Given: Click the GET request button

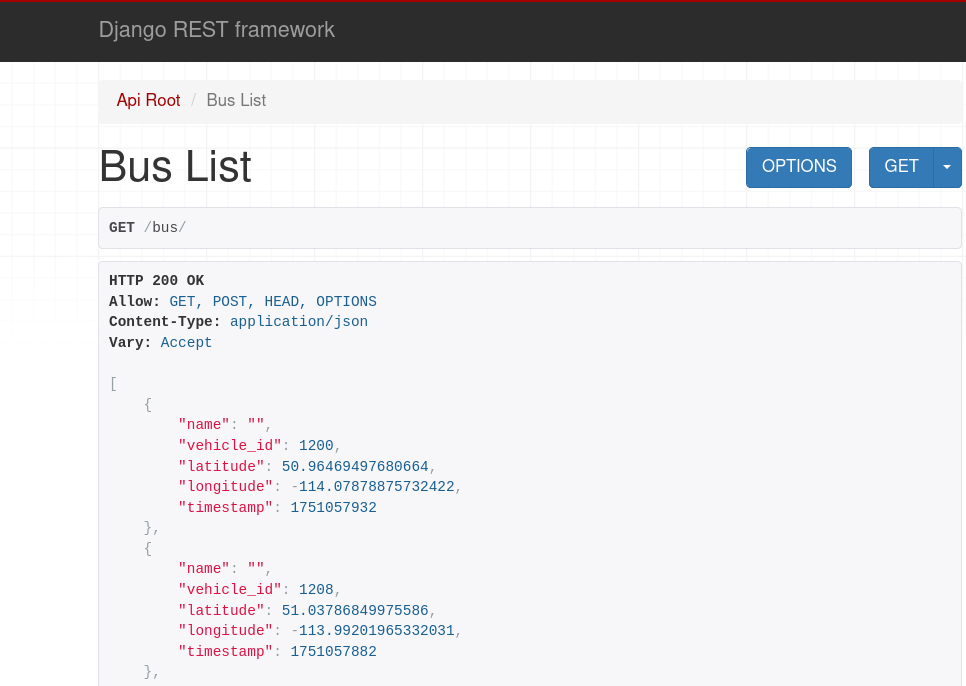Looking at the screenshot, I should click(x=900, y=167).
